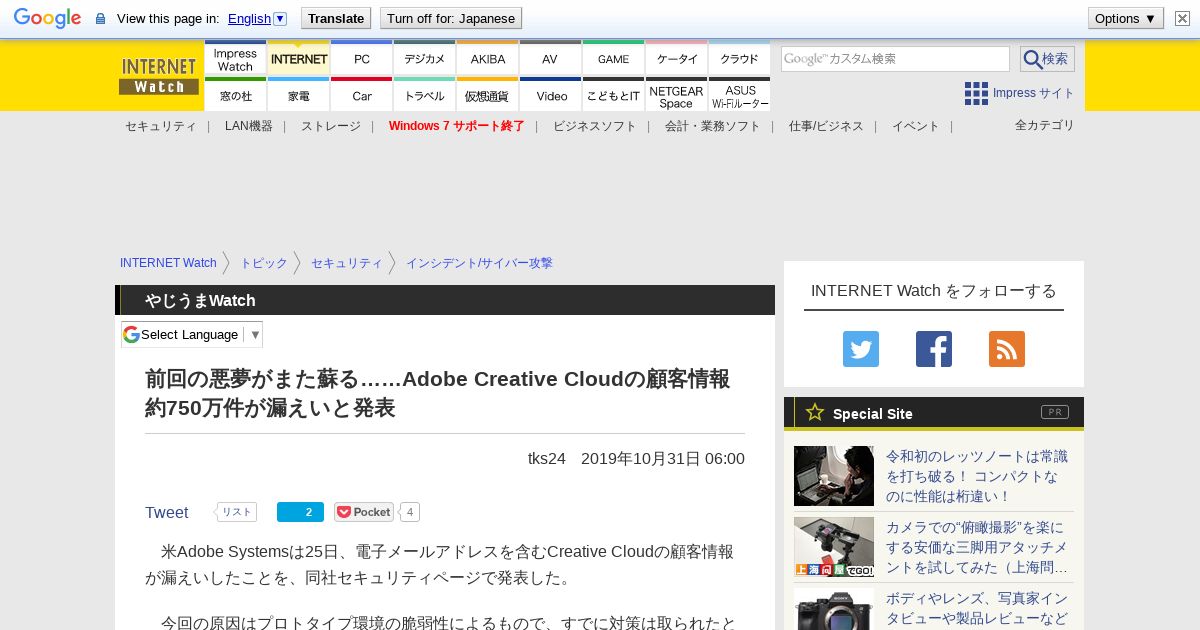Click the PR badge
Viewport: 1200px width, 630px height.
(x=1055, y=412)
